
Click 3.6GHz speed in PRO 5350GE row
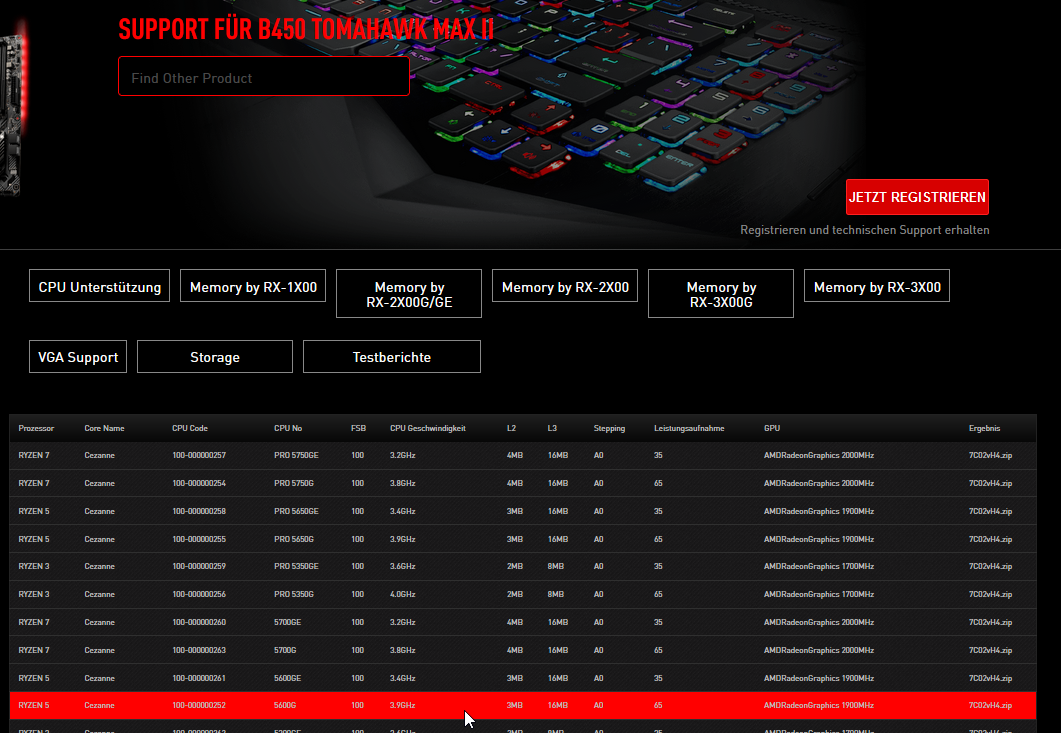tap(403, 567)
